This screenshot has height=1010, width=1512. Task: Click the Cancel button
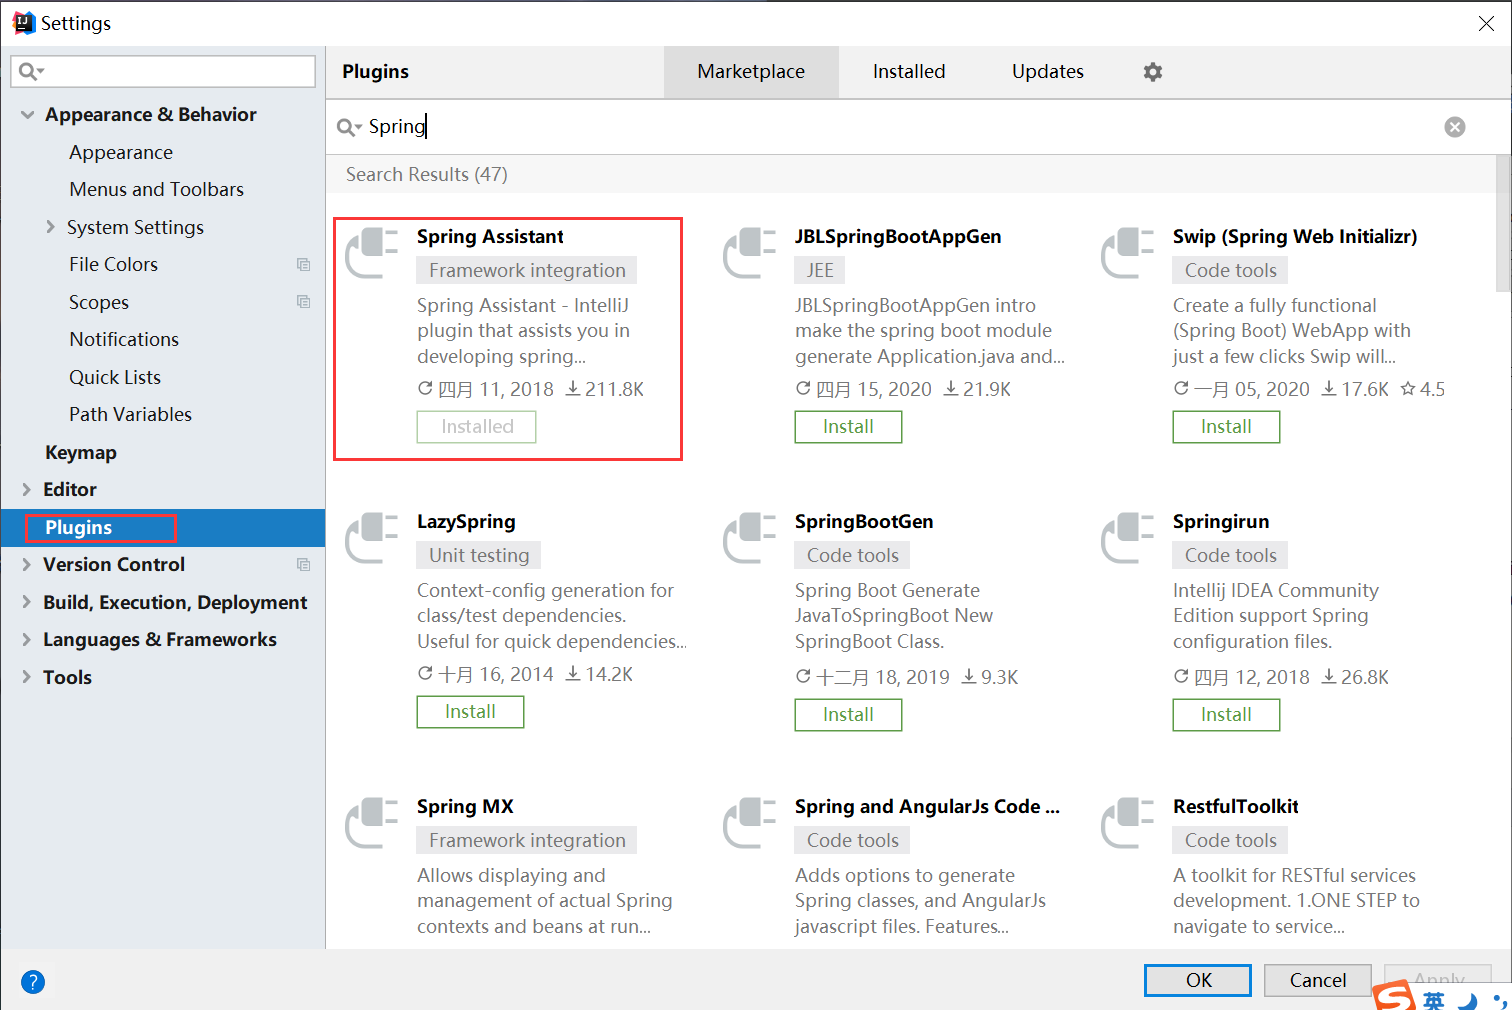(1317, 980)
